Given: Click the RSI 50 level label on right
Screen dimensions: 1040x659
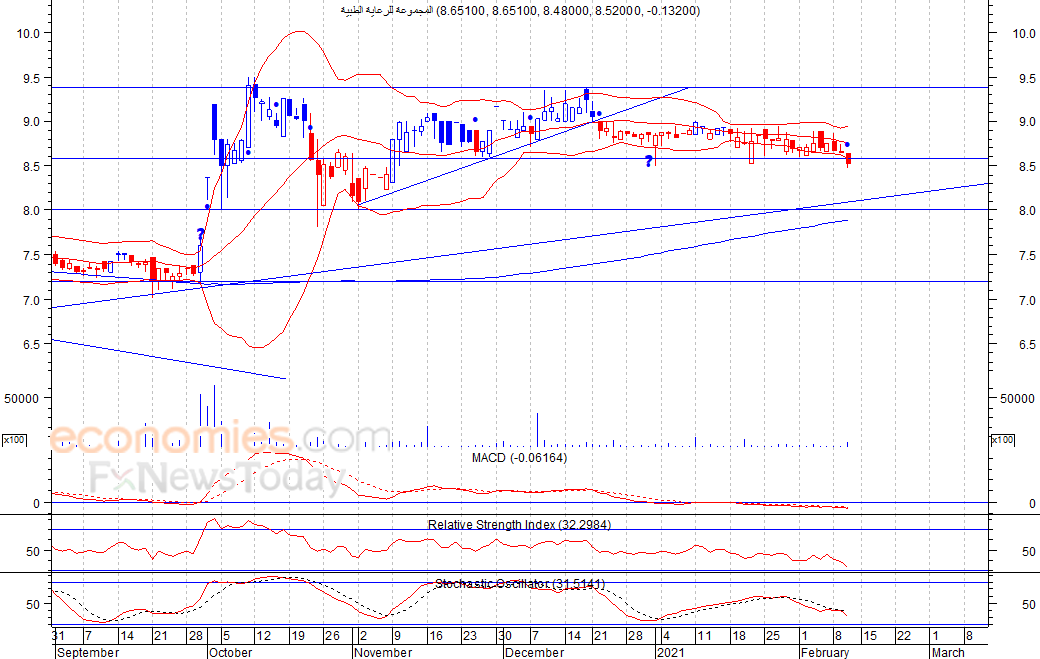Looking at the screenshot, I should (x=1028, y=552).
